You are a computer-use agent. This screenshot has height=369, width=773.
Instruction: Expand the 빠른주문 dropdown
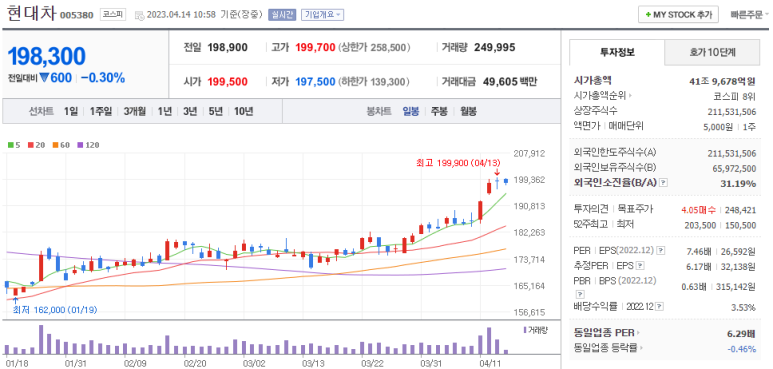[749, 15]
